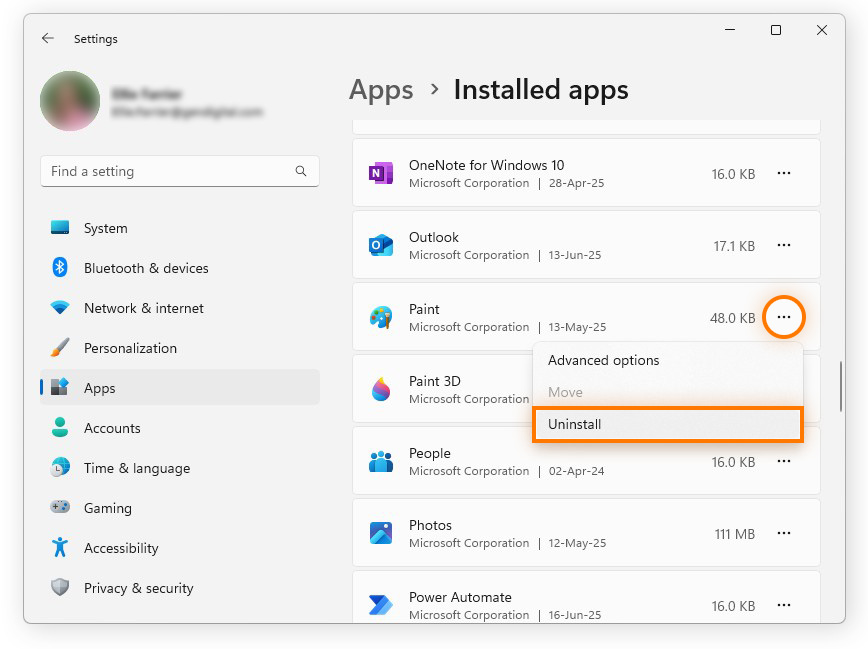
Task: Open more options for People
Action: 783,461
